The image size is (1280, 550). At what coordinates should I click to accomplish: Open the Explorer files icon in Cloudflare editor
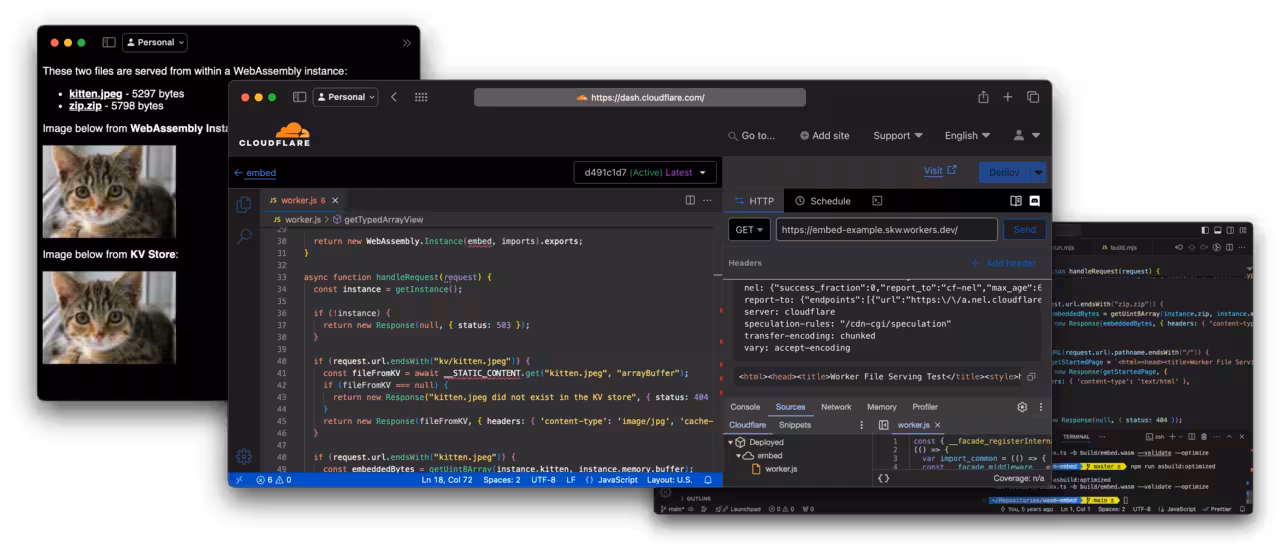[244, 204]
